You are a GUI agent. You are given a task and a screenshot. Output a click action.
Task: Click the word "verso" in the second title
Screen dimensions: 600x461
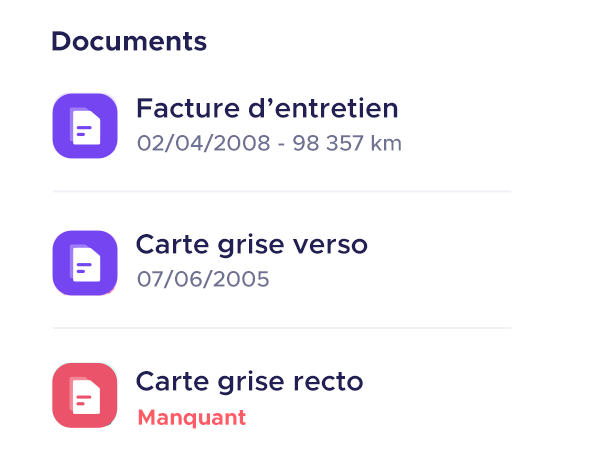[333, 244]
